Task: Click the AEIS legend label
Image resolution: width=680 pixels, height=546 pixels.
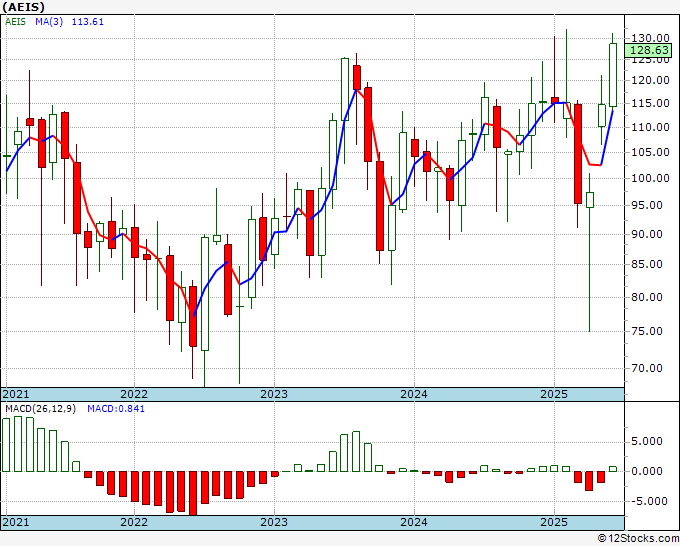Action: (15, 22)
